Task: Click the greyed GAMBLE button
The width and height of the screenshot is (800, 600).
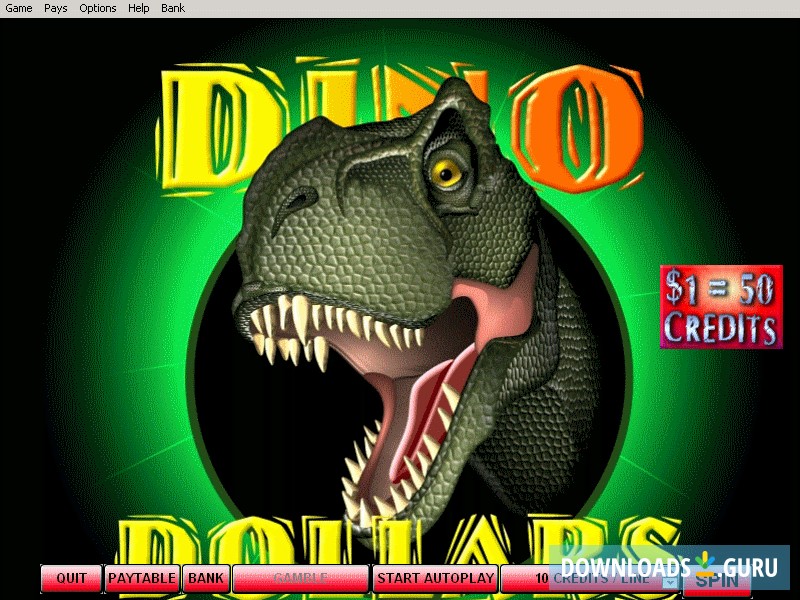Action: [x=300, y=578]
